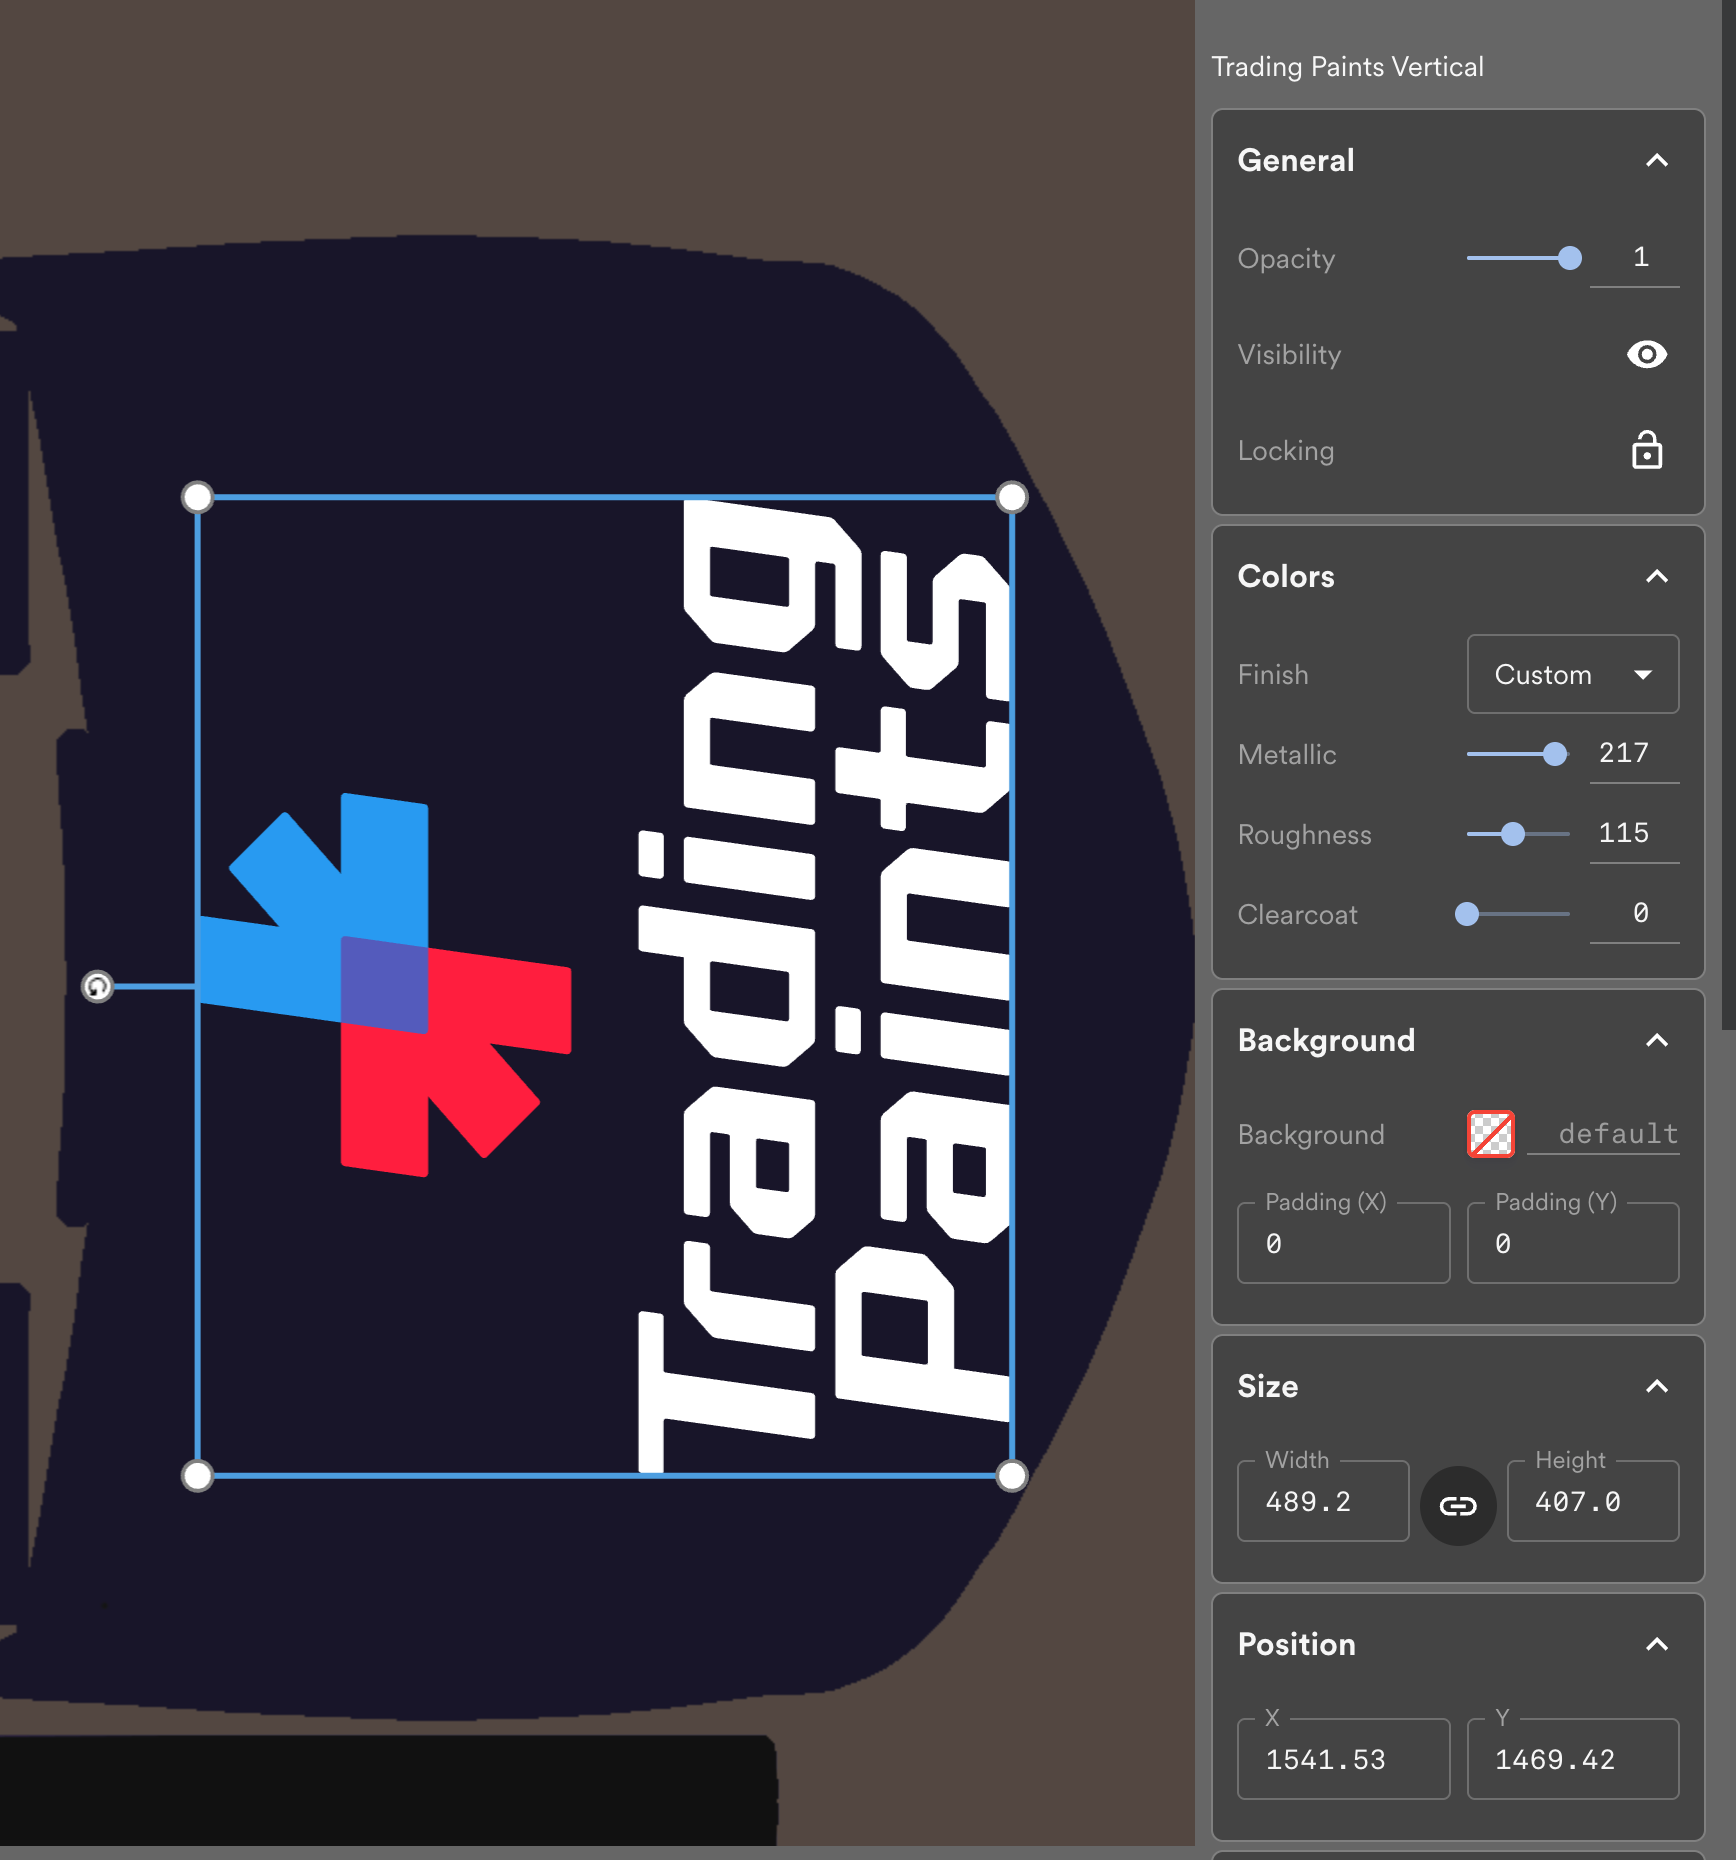Click the Padding (X) input field
The height and width of the screenshot is (1860, 1736).
1343,1244
